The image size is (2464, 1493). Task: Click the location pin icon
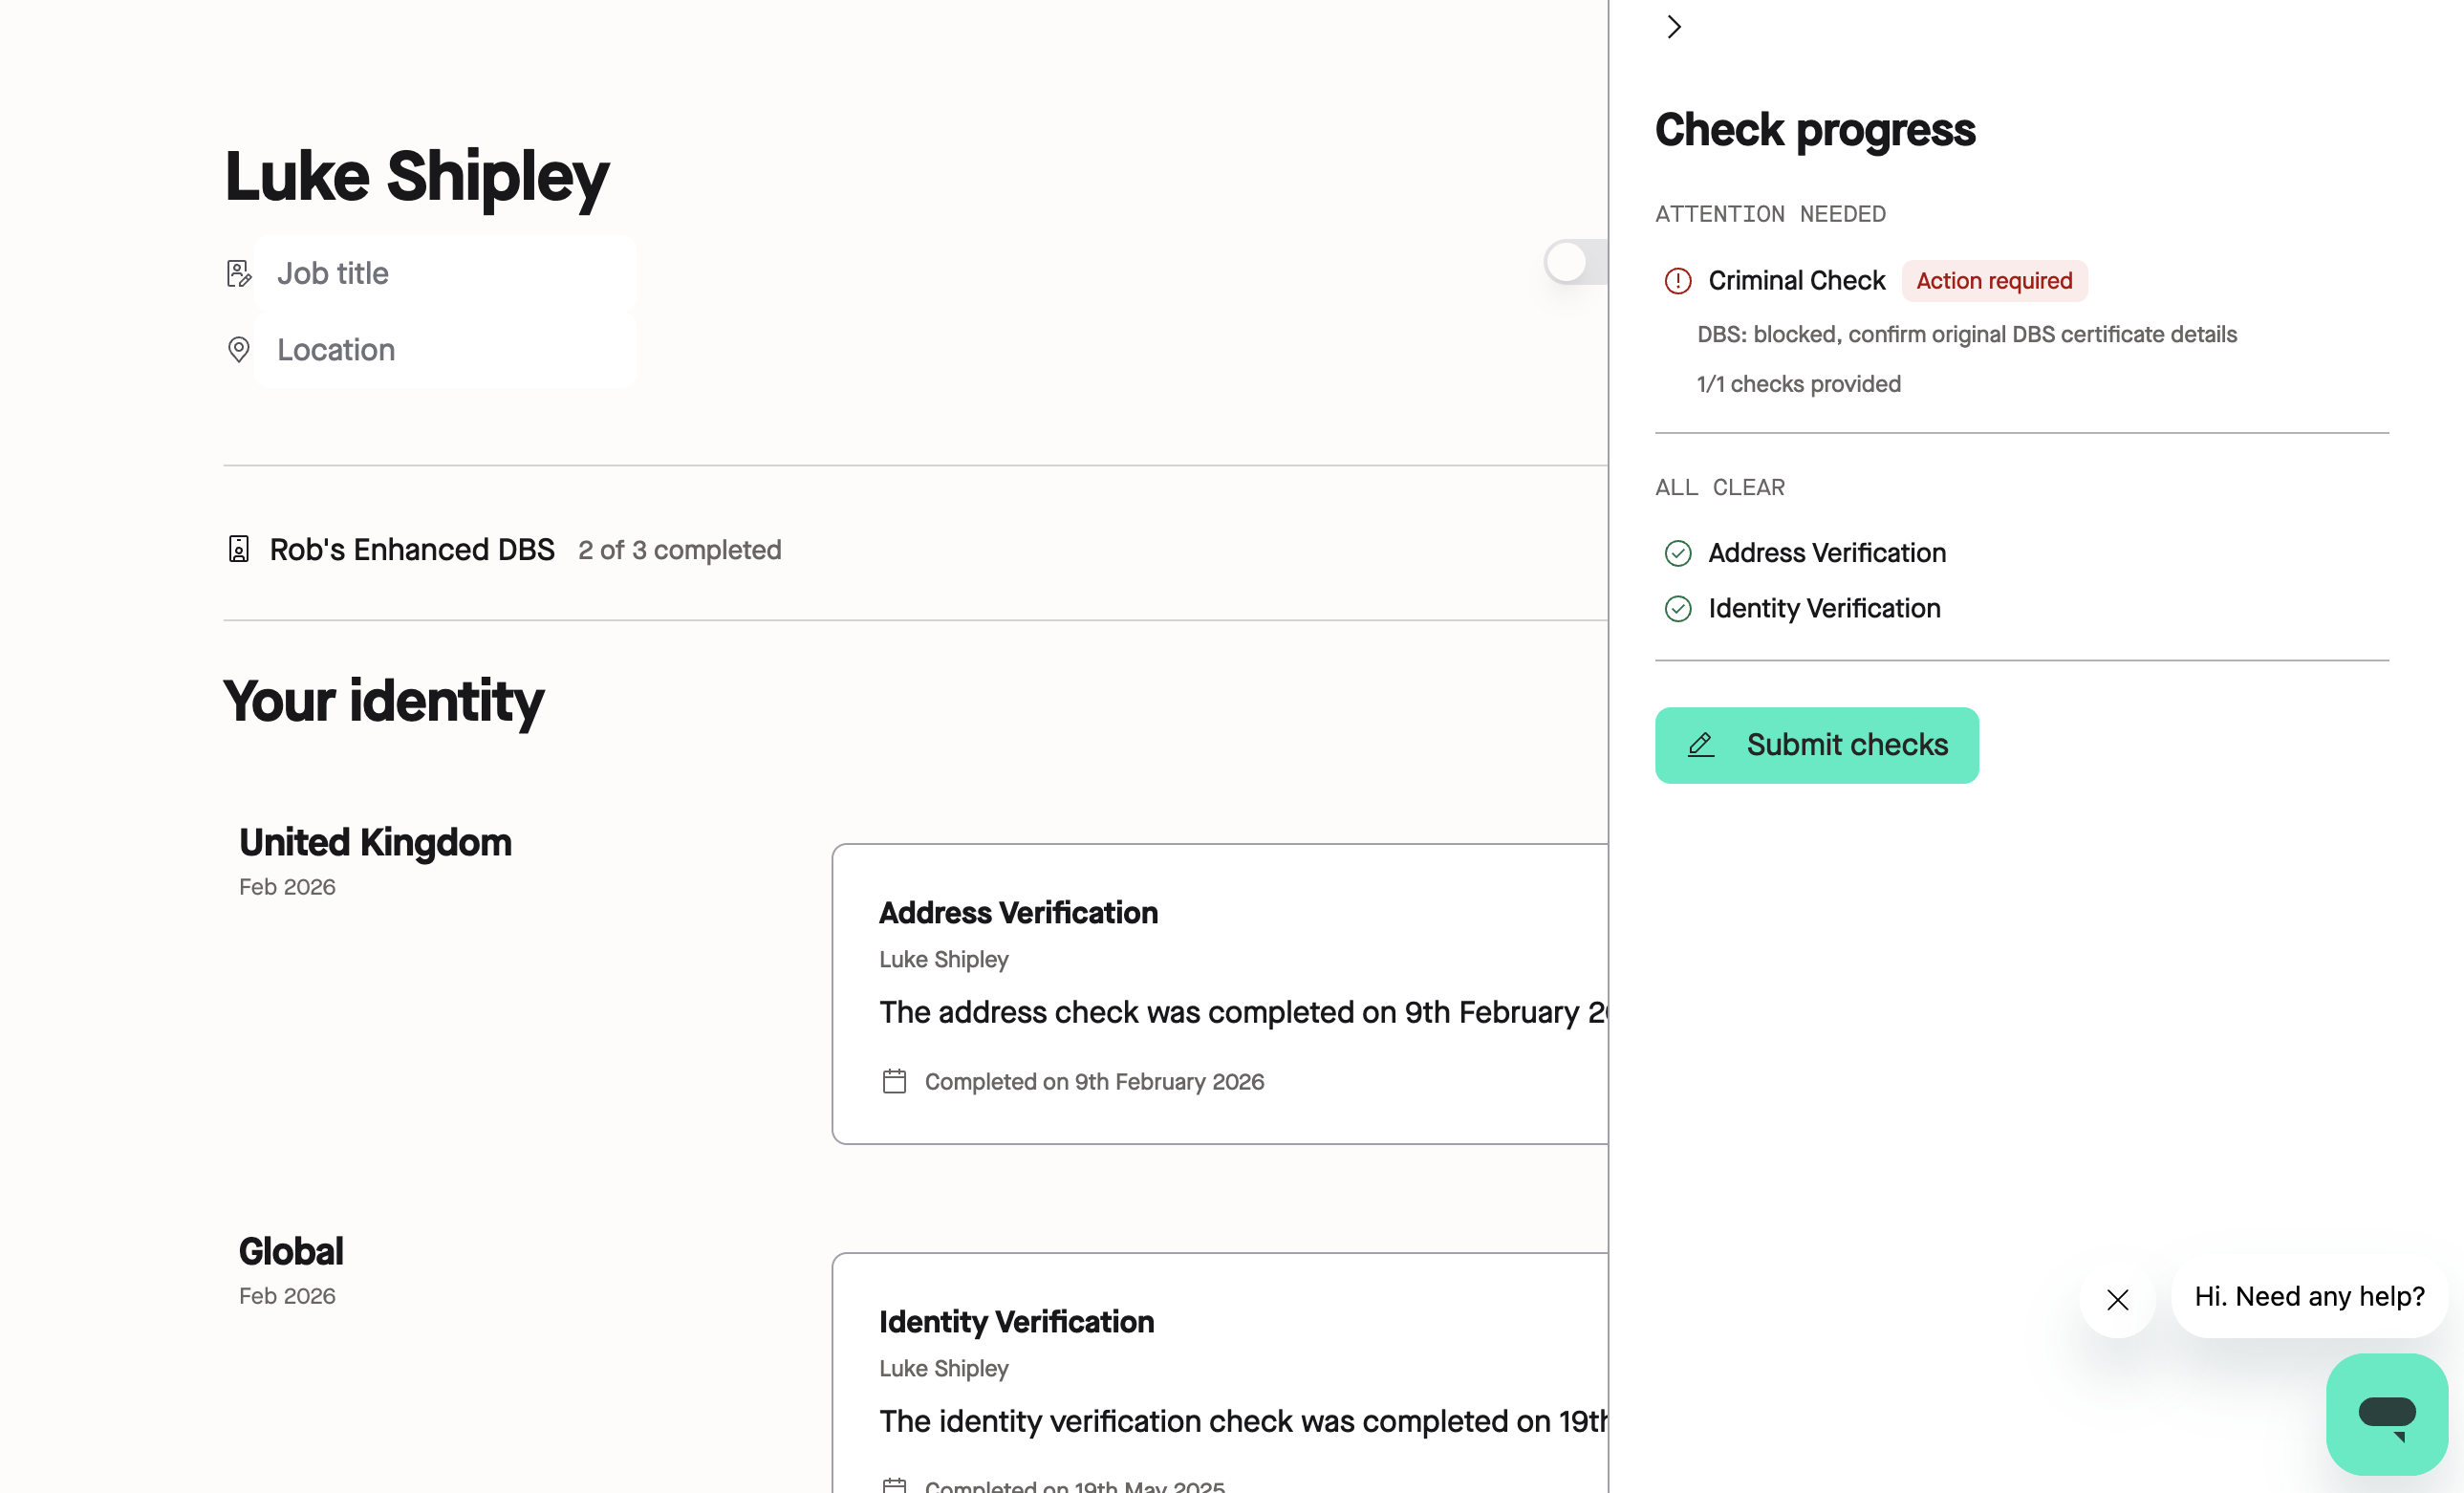(x=238, y=350)
